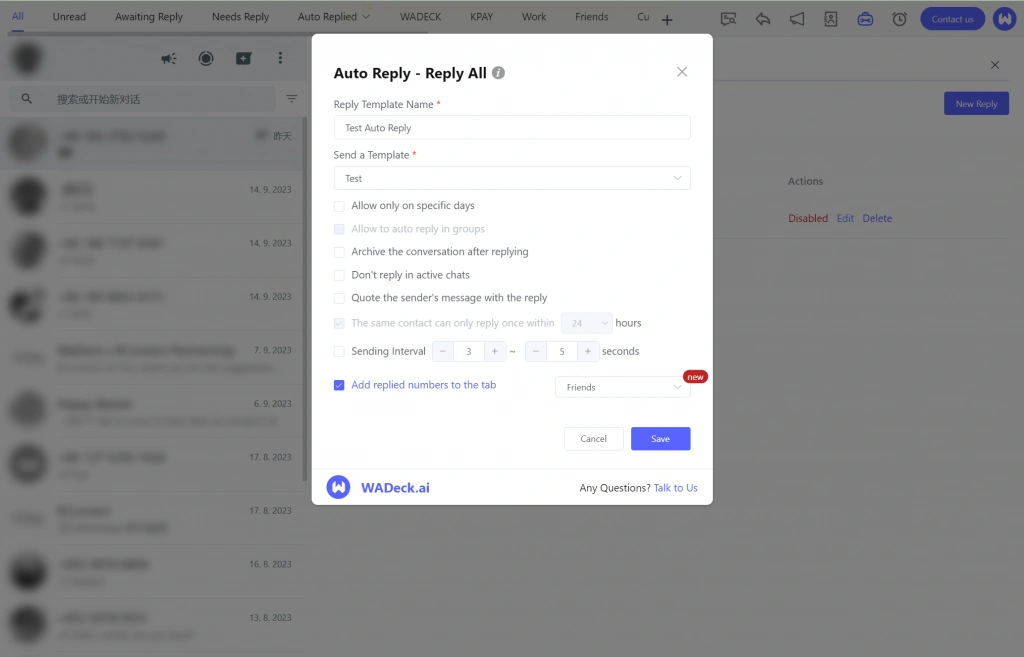The image size is (1024, 657).
Task: Open the Friends tab selection dropdown
Action: pos(622,386)
